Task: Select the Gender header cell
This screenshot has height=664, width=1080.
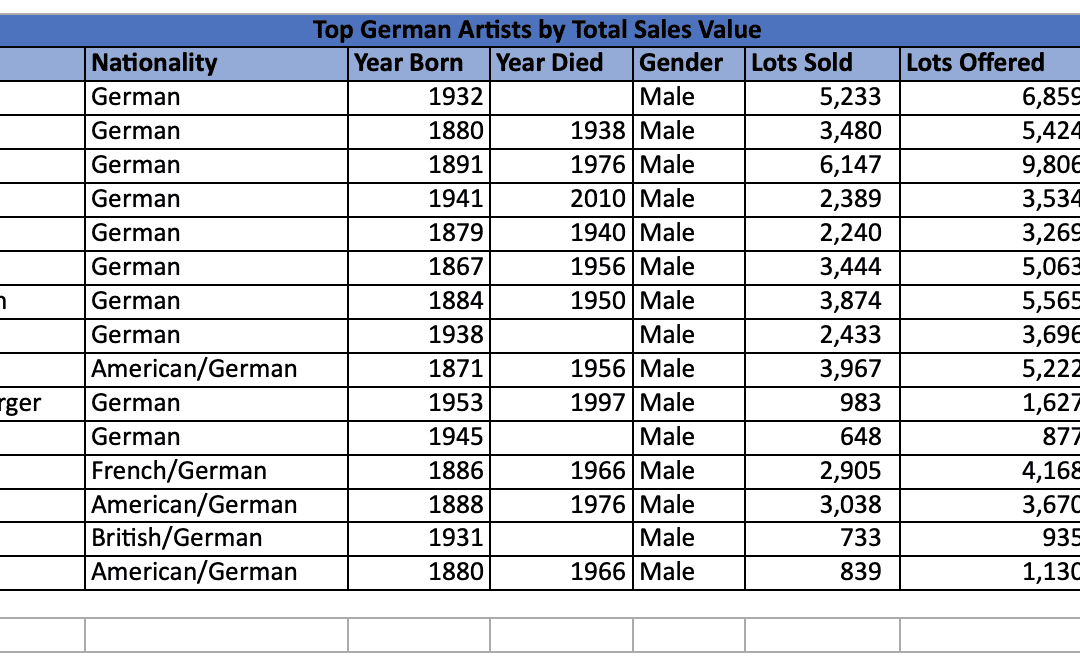Action: click(x=689, y=63)
